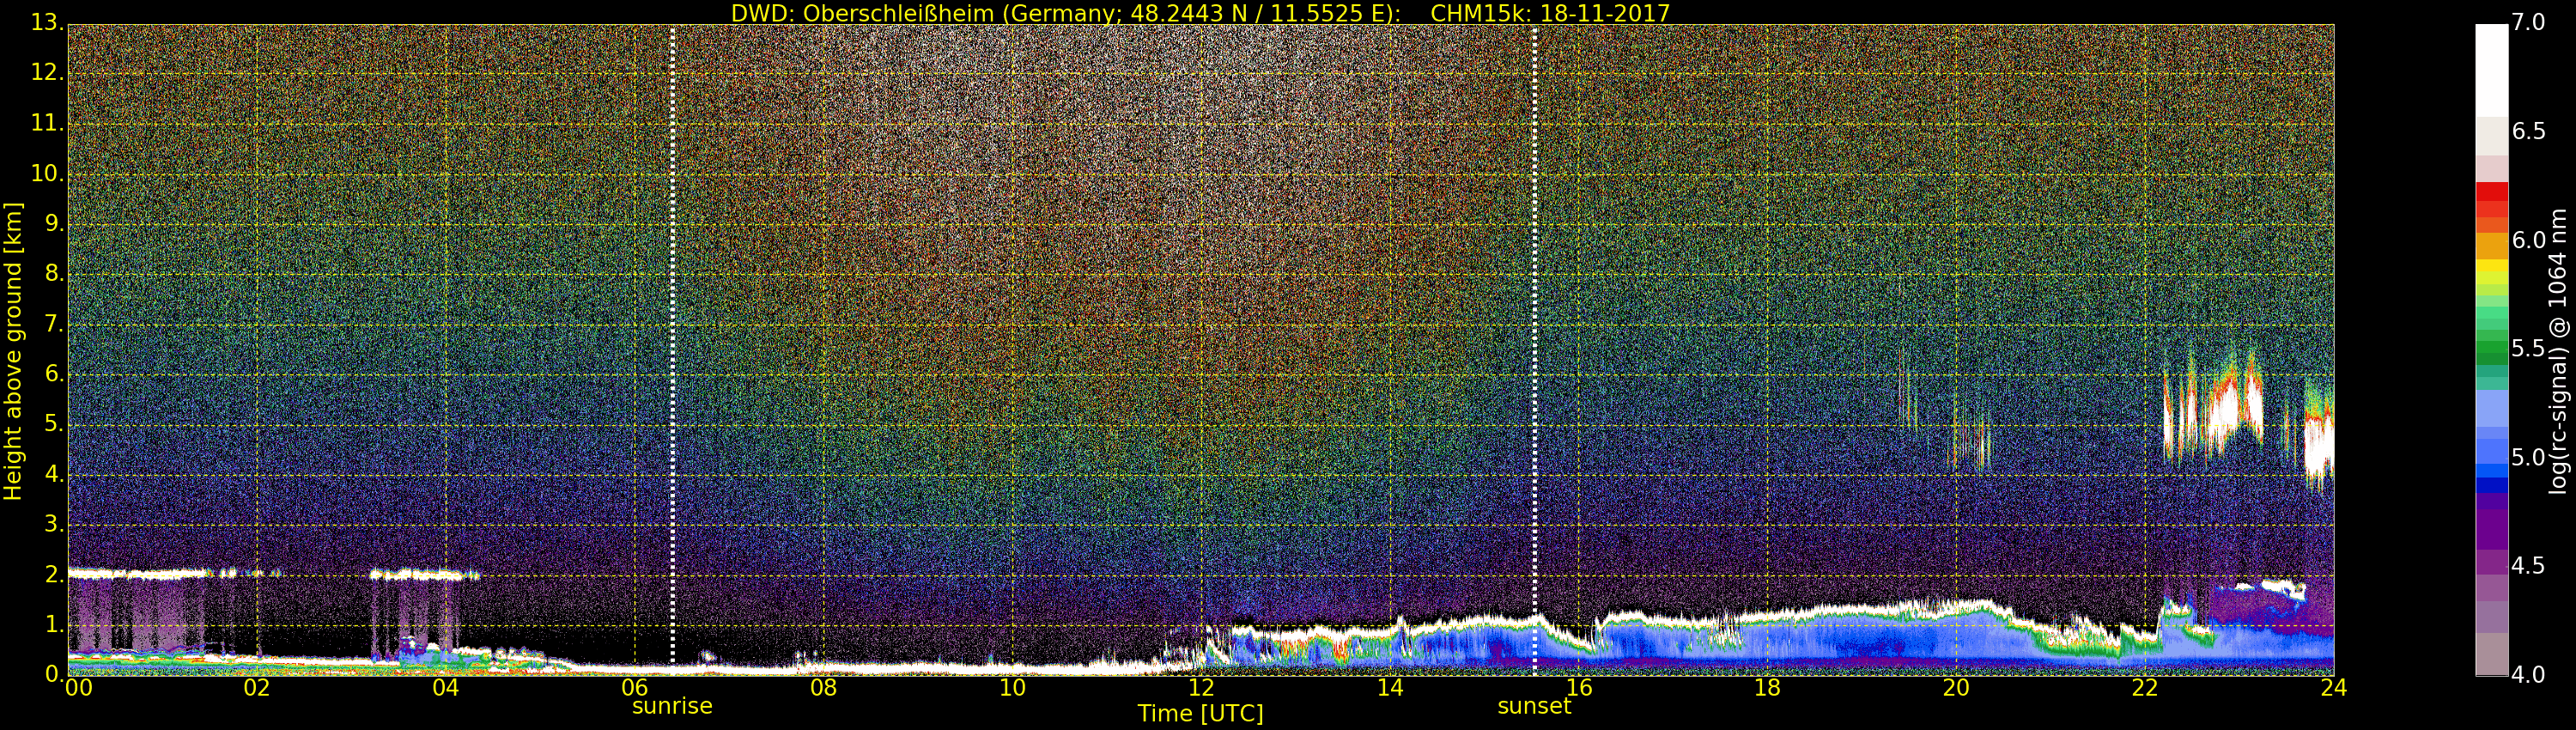Click the '00' tick on the time axis
The height and width of the screenshot is (730, 2576).
coord(78,688)
